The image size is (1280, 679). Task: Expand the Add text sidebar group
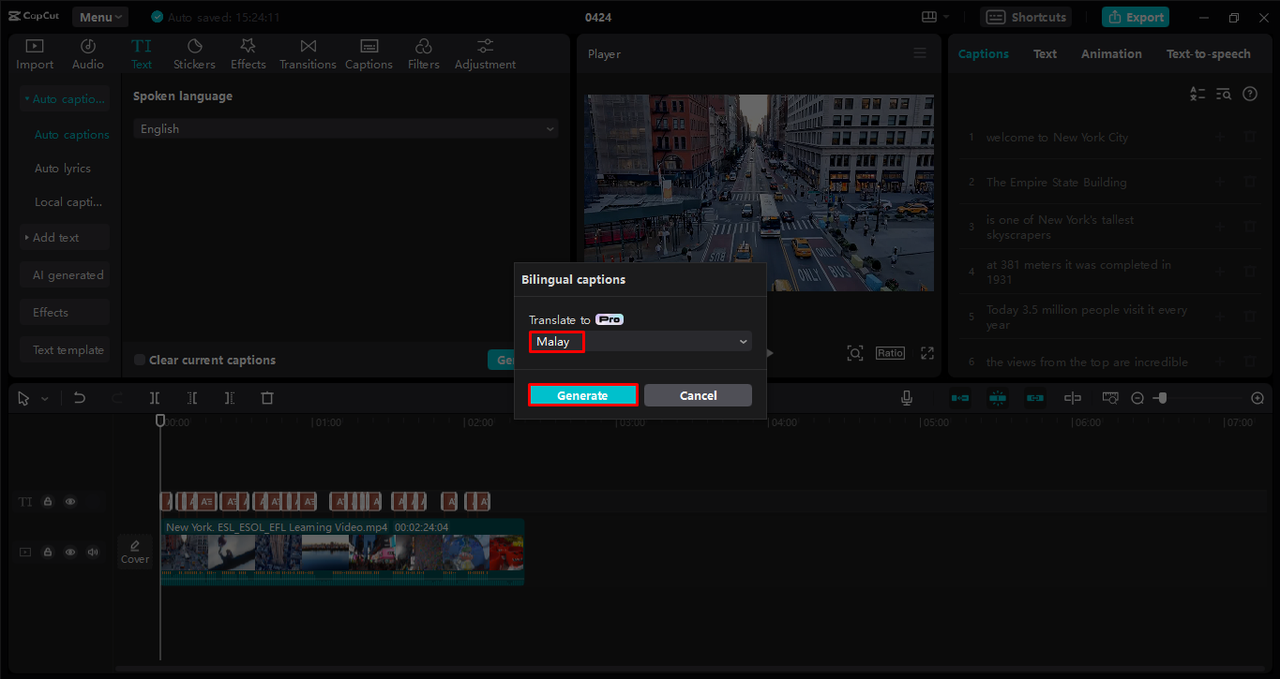tap(64, 238)
